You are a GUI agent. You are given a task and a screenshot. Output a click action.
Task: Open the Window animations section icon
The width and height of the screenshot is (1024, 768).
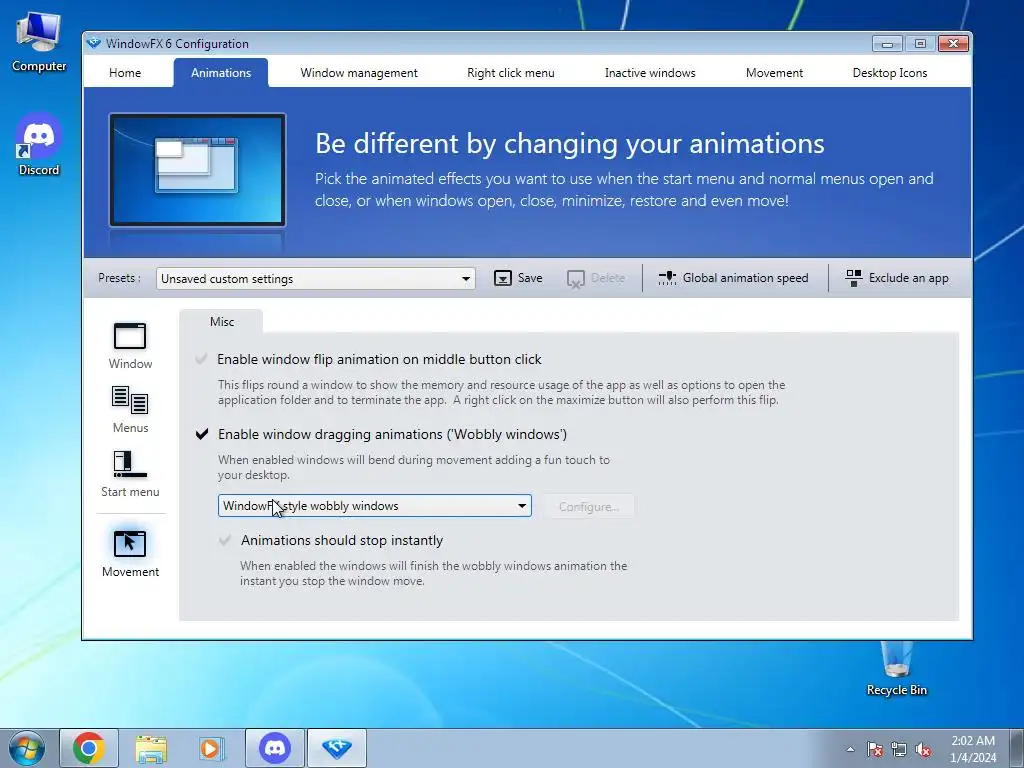click(130, 337)
